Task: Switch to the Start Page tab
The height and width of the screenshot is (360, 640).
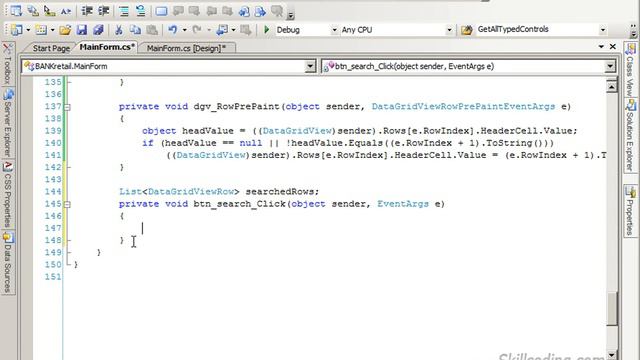Action: click(x=51, y=48)
